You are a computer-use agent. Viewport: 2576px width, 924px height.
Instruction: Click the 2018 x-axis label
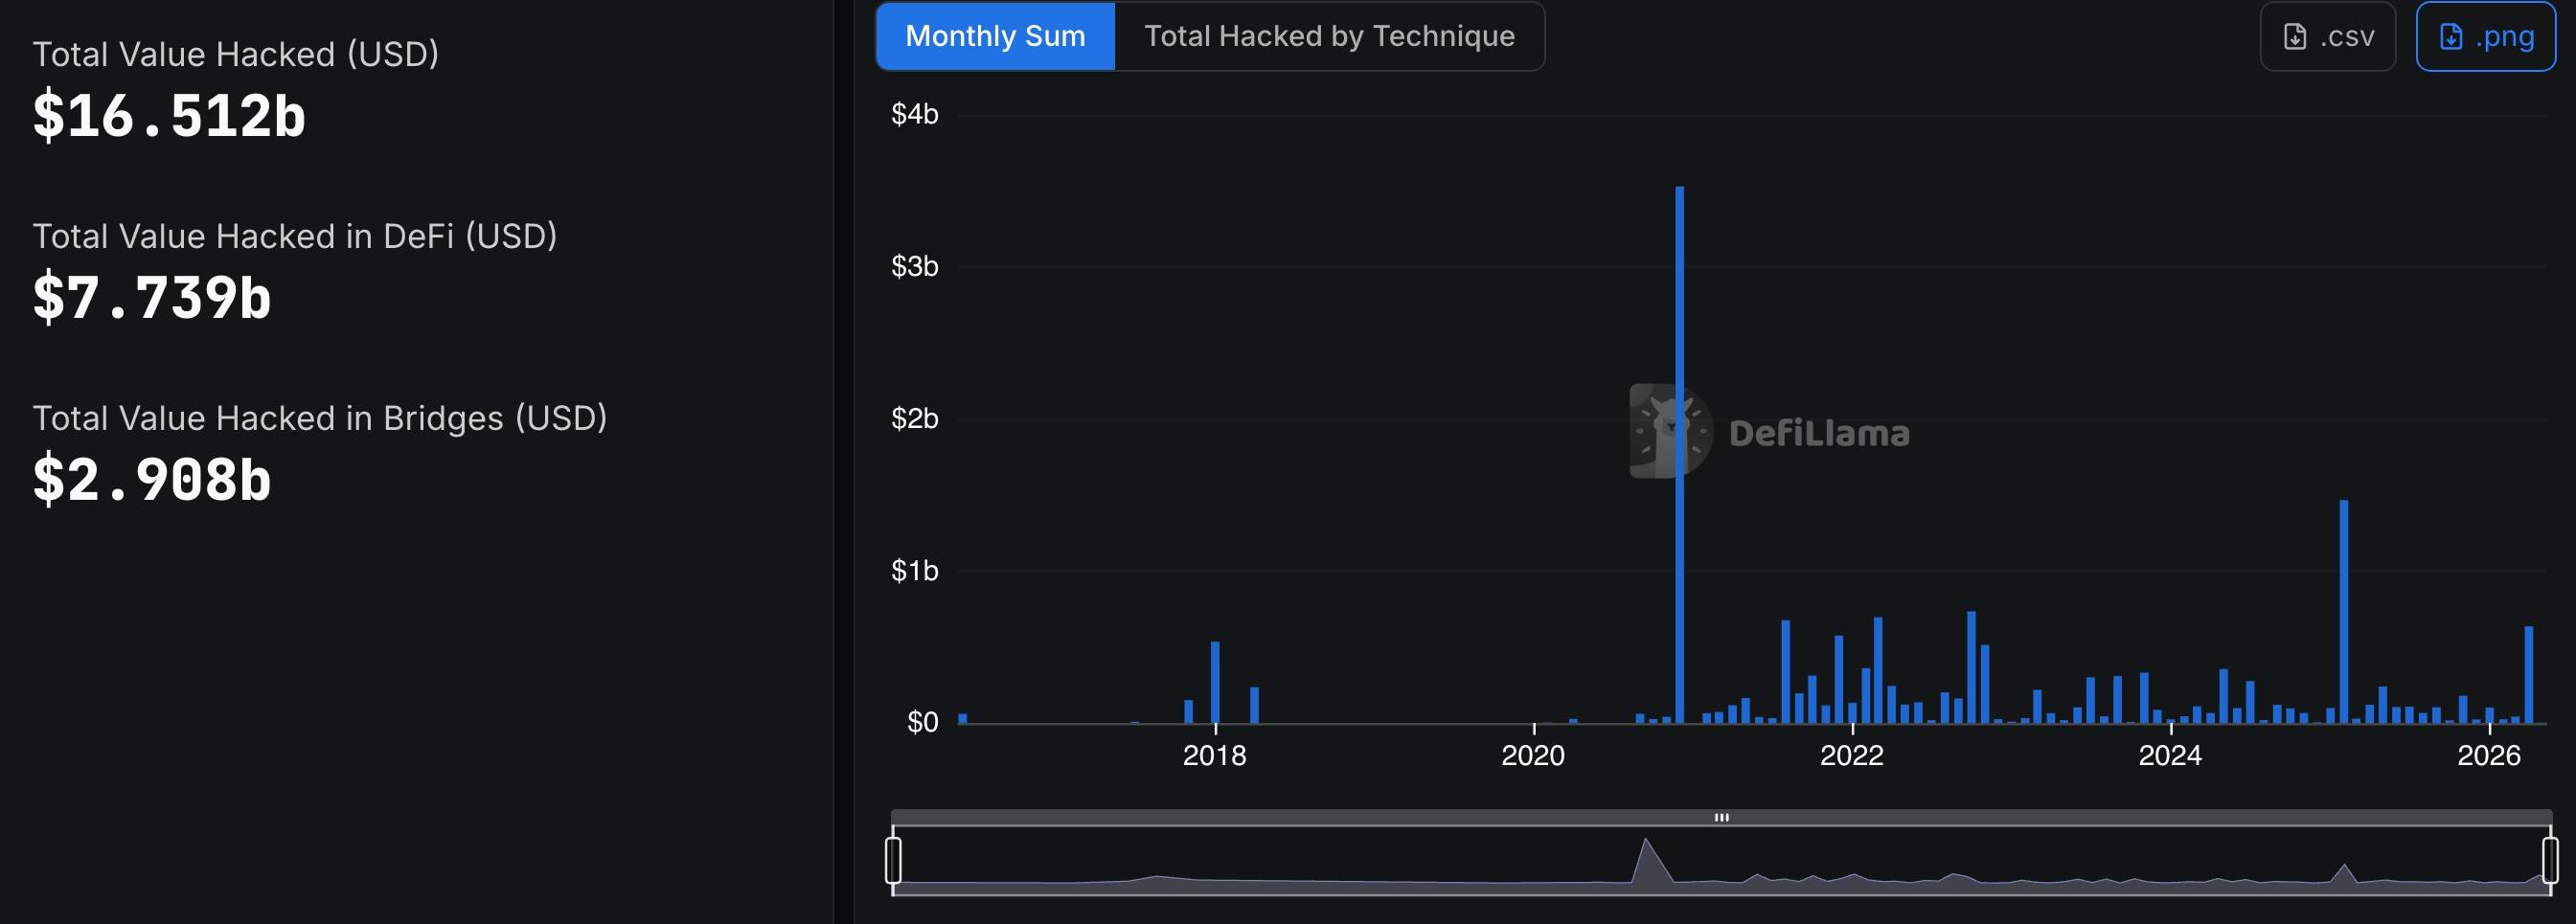(1215, 755)
